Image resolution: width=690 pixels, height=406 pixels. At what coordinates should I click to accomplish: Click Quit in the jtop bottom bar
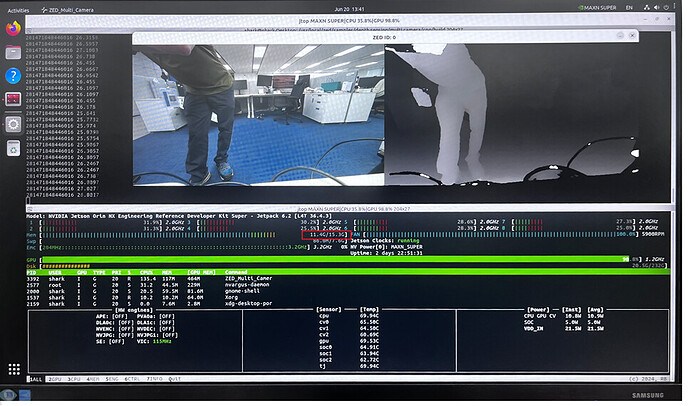175,379
